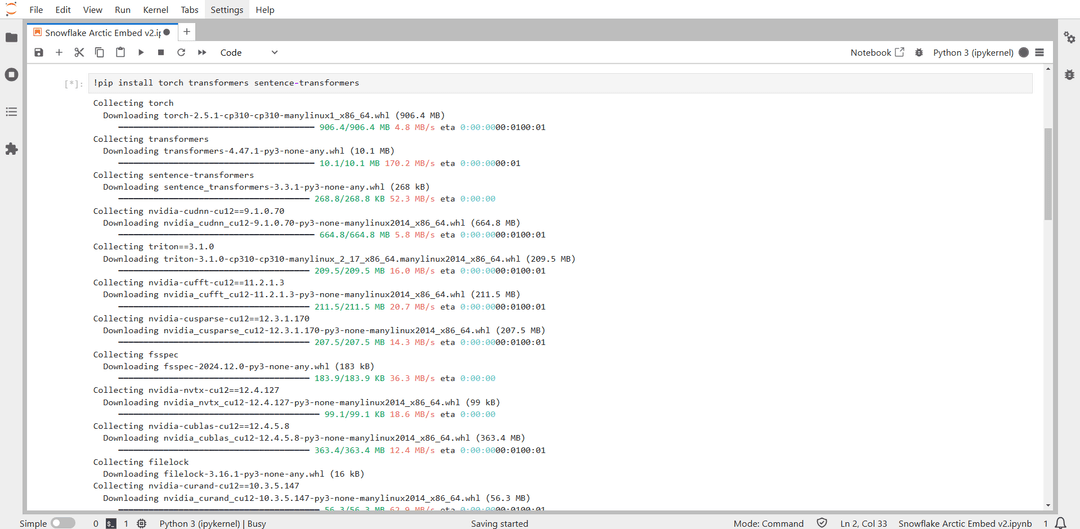Click Snowflake Arctic Embed v2.ipynb in status bar
The width and height of the screenshot is (1080, 529).
pyautogui.click(x=965, y=523)
